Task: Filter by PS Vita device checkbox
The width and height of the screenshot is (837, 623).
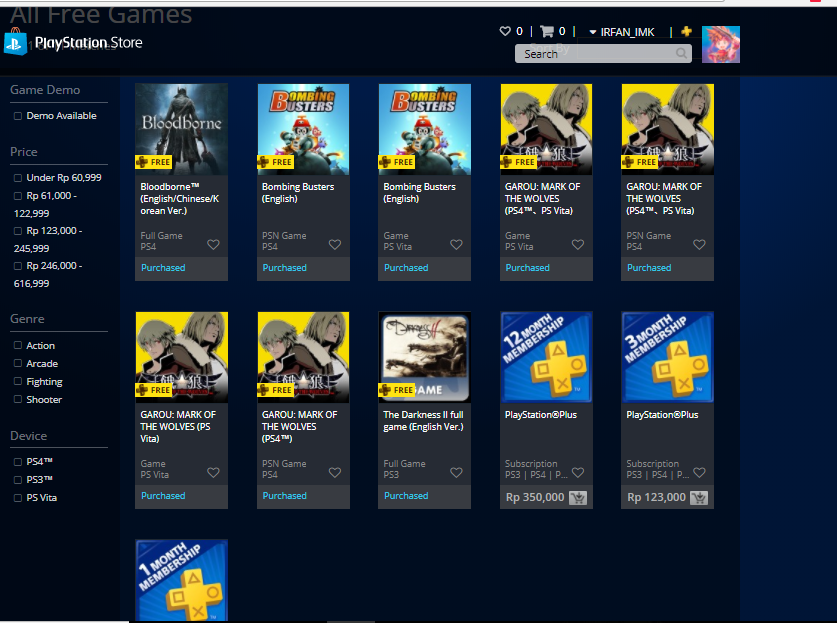Action: coord(18,498)
